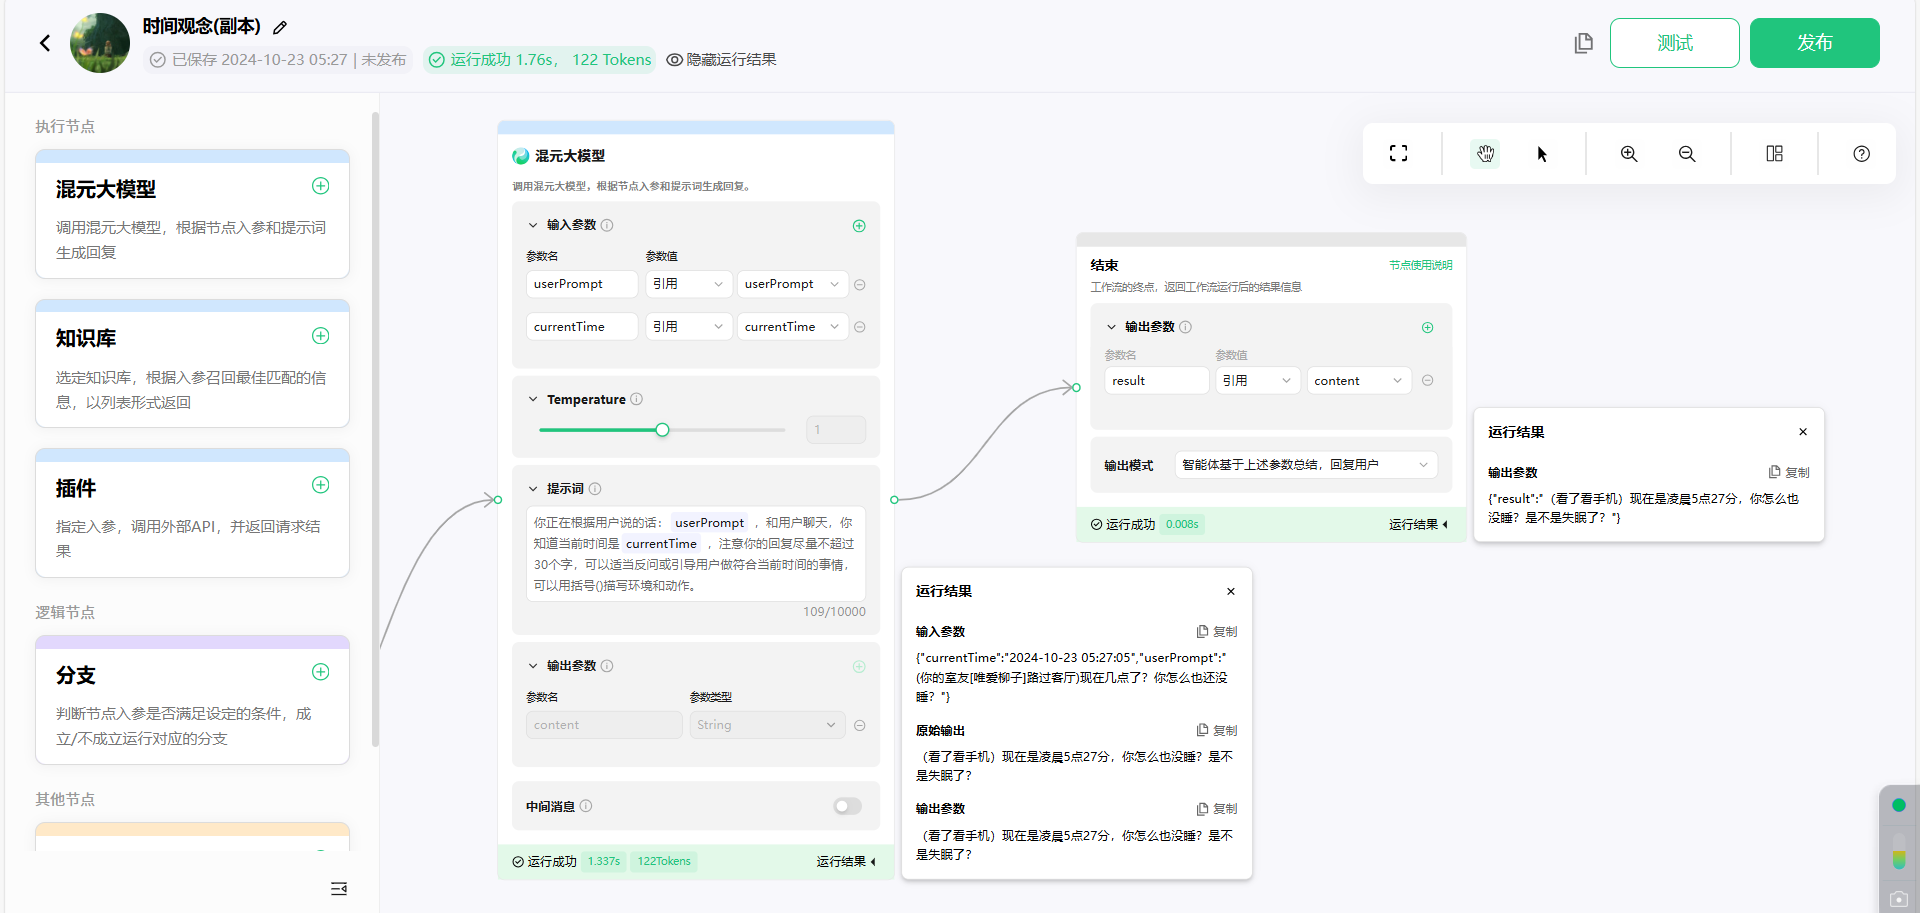1920x913 pixels.
Task: Open the 输出模式 dropdown
Action: pos(1306,465)
